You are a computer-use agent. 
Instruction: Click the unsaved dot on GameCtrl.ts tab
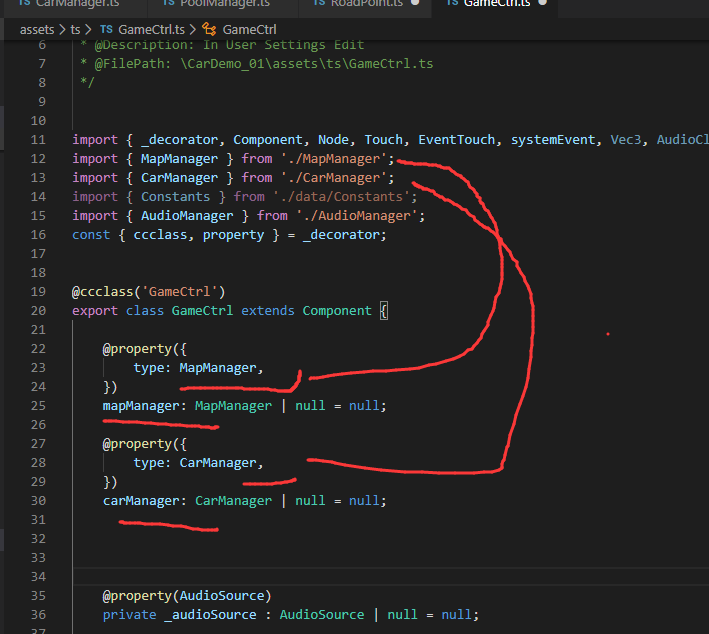tap(542, 4)
